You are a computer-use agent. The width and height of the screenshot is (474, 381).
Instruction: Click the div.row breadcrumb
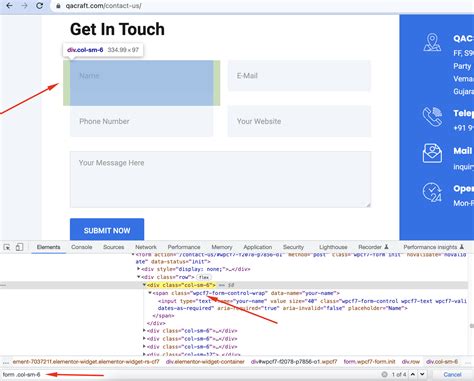coord(411,362)
